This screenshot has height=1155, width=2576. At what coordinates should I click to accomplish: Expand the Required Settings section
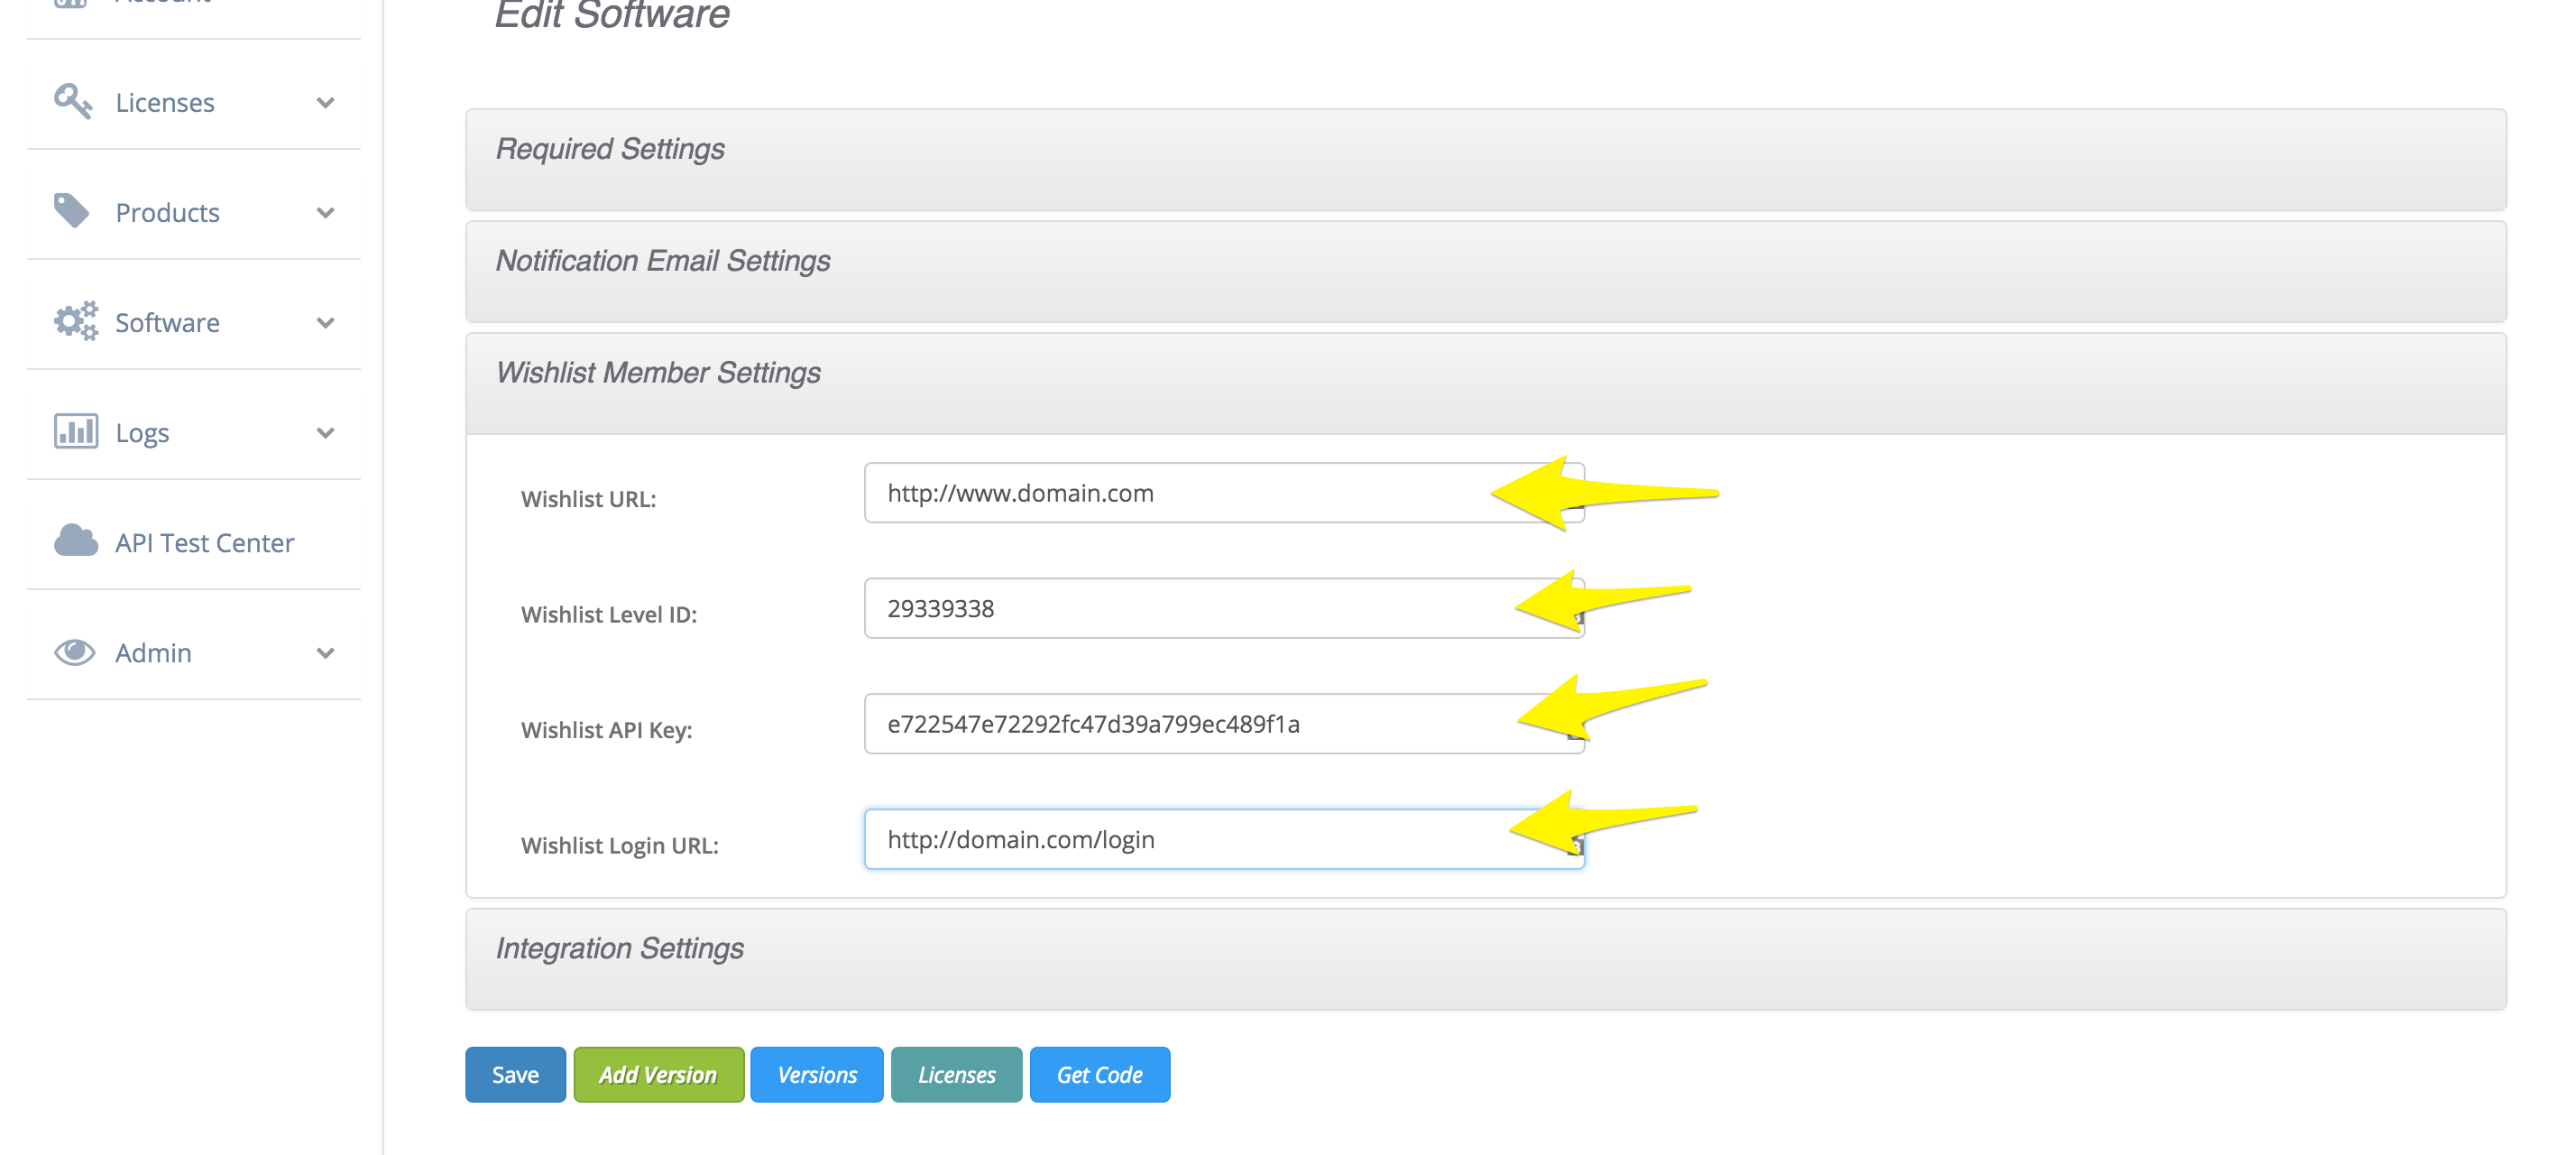click(x=1486, y=160)
